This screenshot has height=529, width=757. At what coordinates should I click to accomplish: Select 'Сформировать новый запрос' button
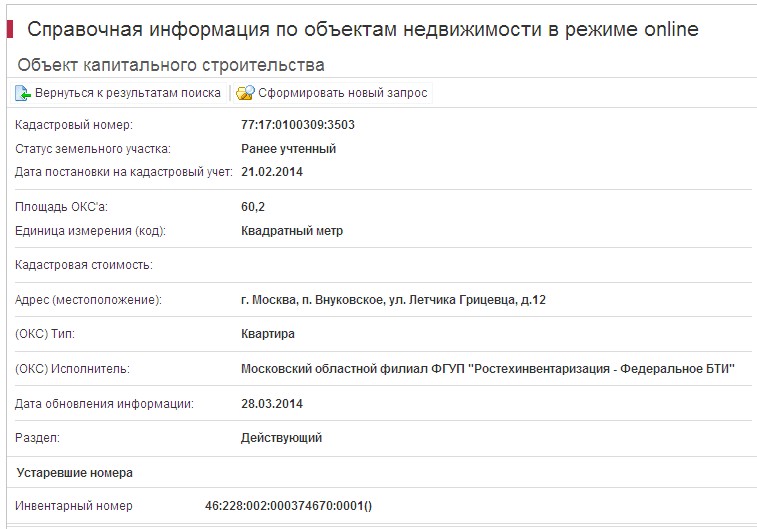tap(343, 93)
